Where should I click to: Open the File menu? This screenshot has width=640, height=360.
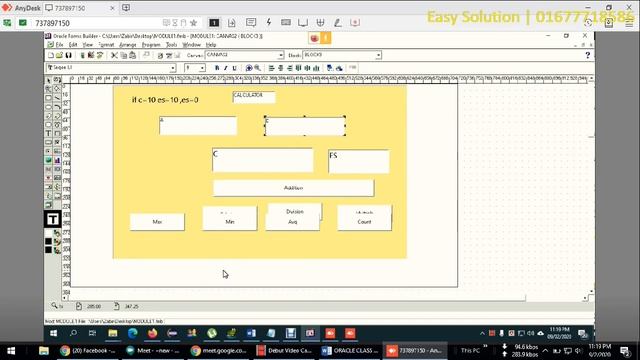(x=59, y=44)
